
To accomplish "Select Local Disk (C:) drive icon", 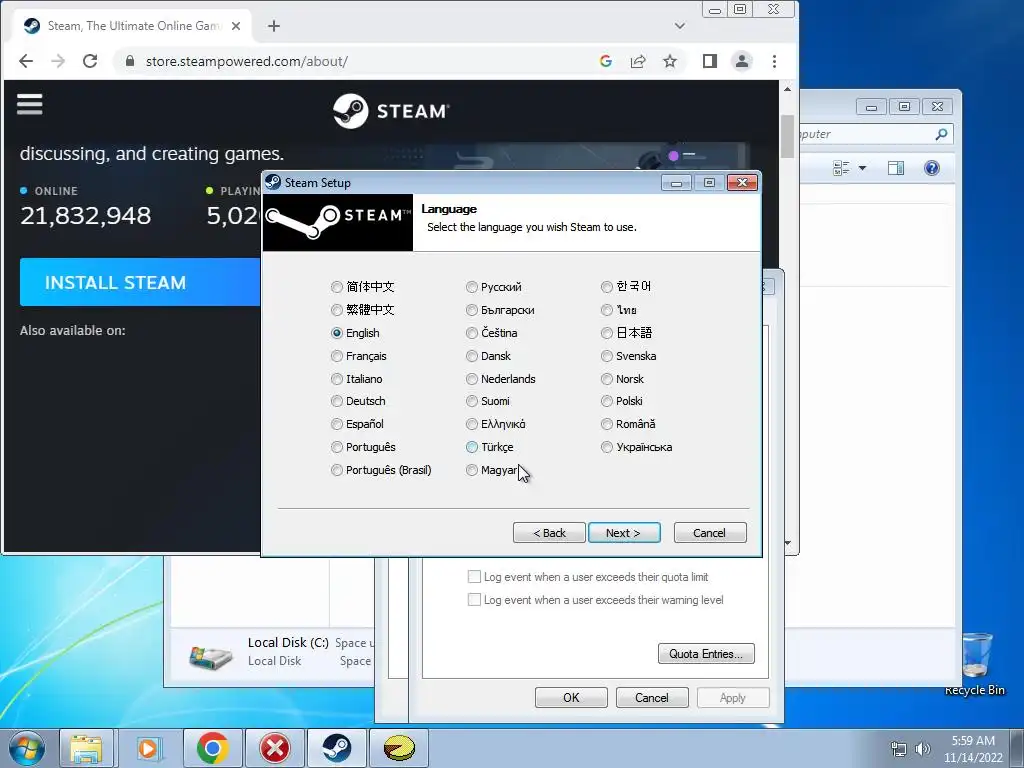I will (x=210, y=656).
